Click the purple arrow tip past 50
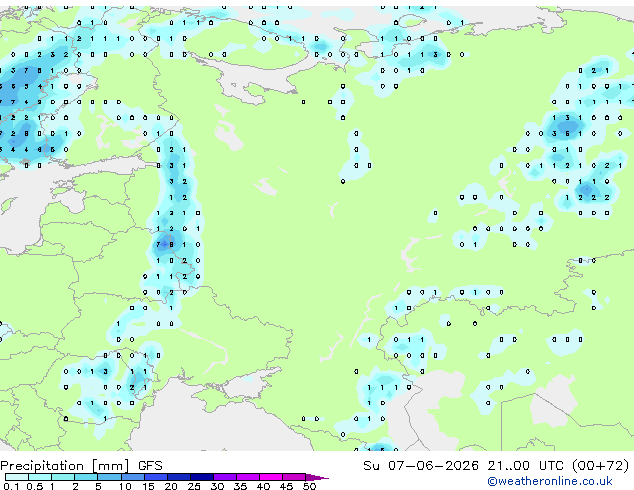Viewport: 634px width, 490px height. pyautogui.click(x=317, y=477)
